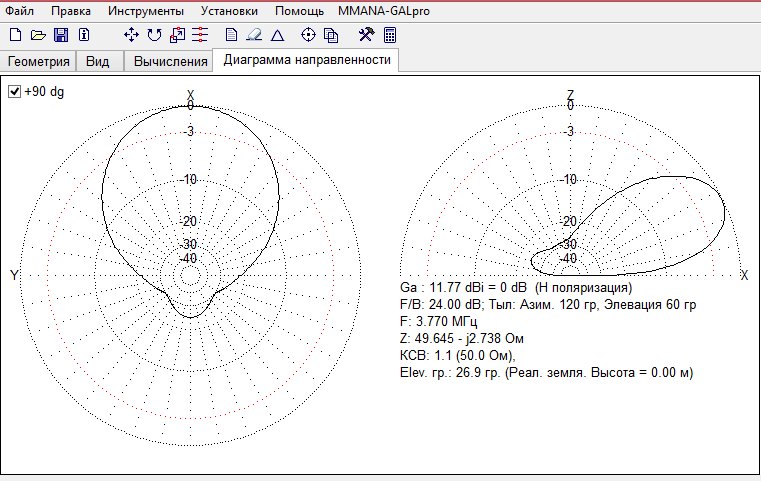
Task: Open the Установки menu
Action: point(229,11)
